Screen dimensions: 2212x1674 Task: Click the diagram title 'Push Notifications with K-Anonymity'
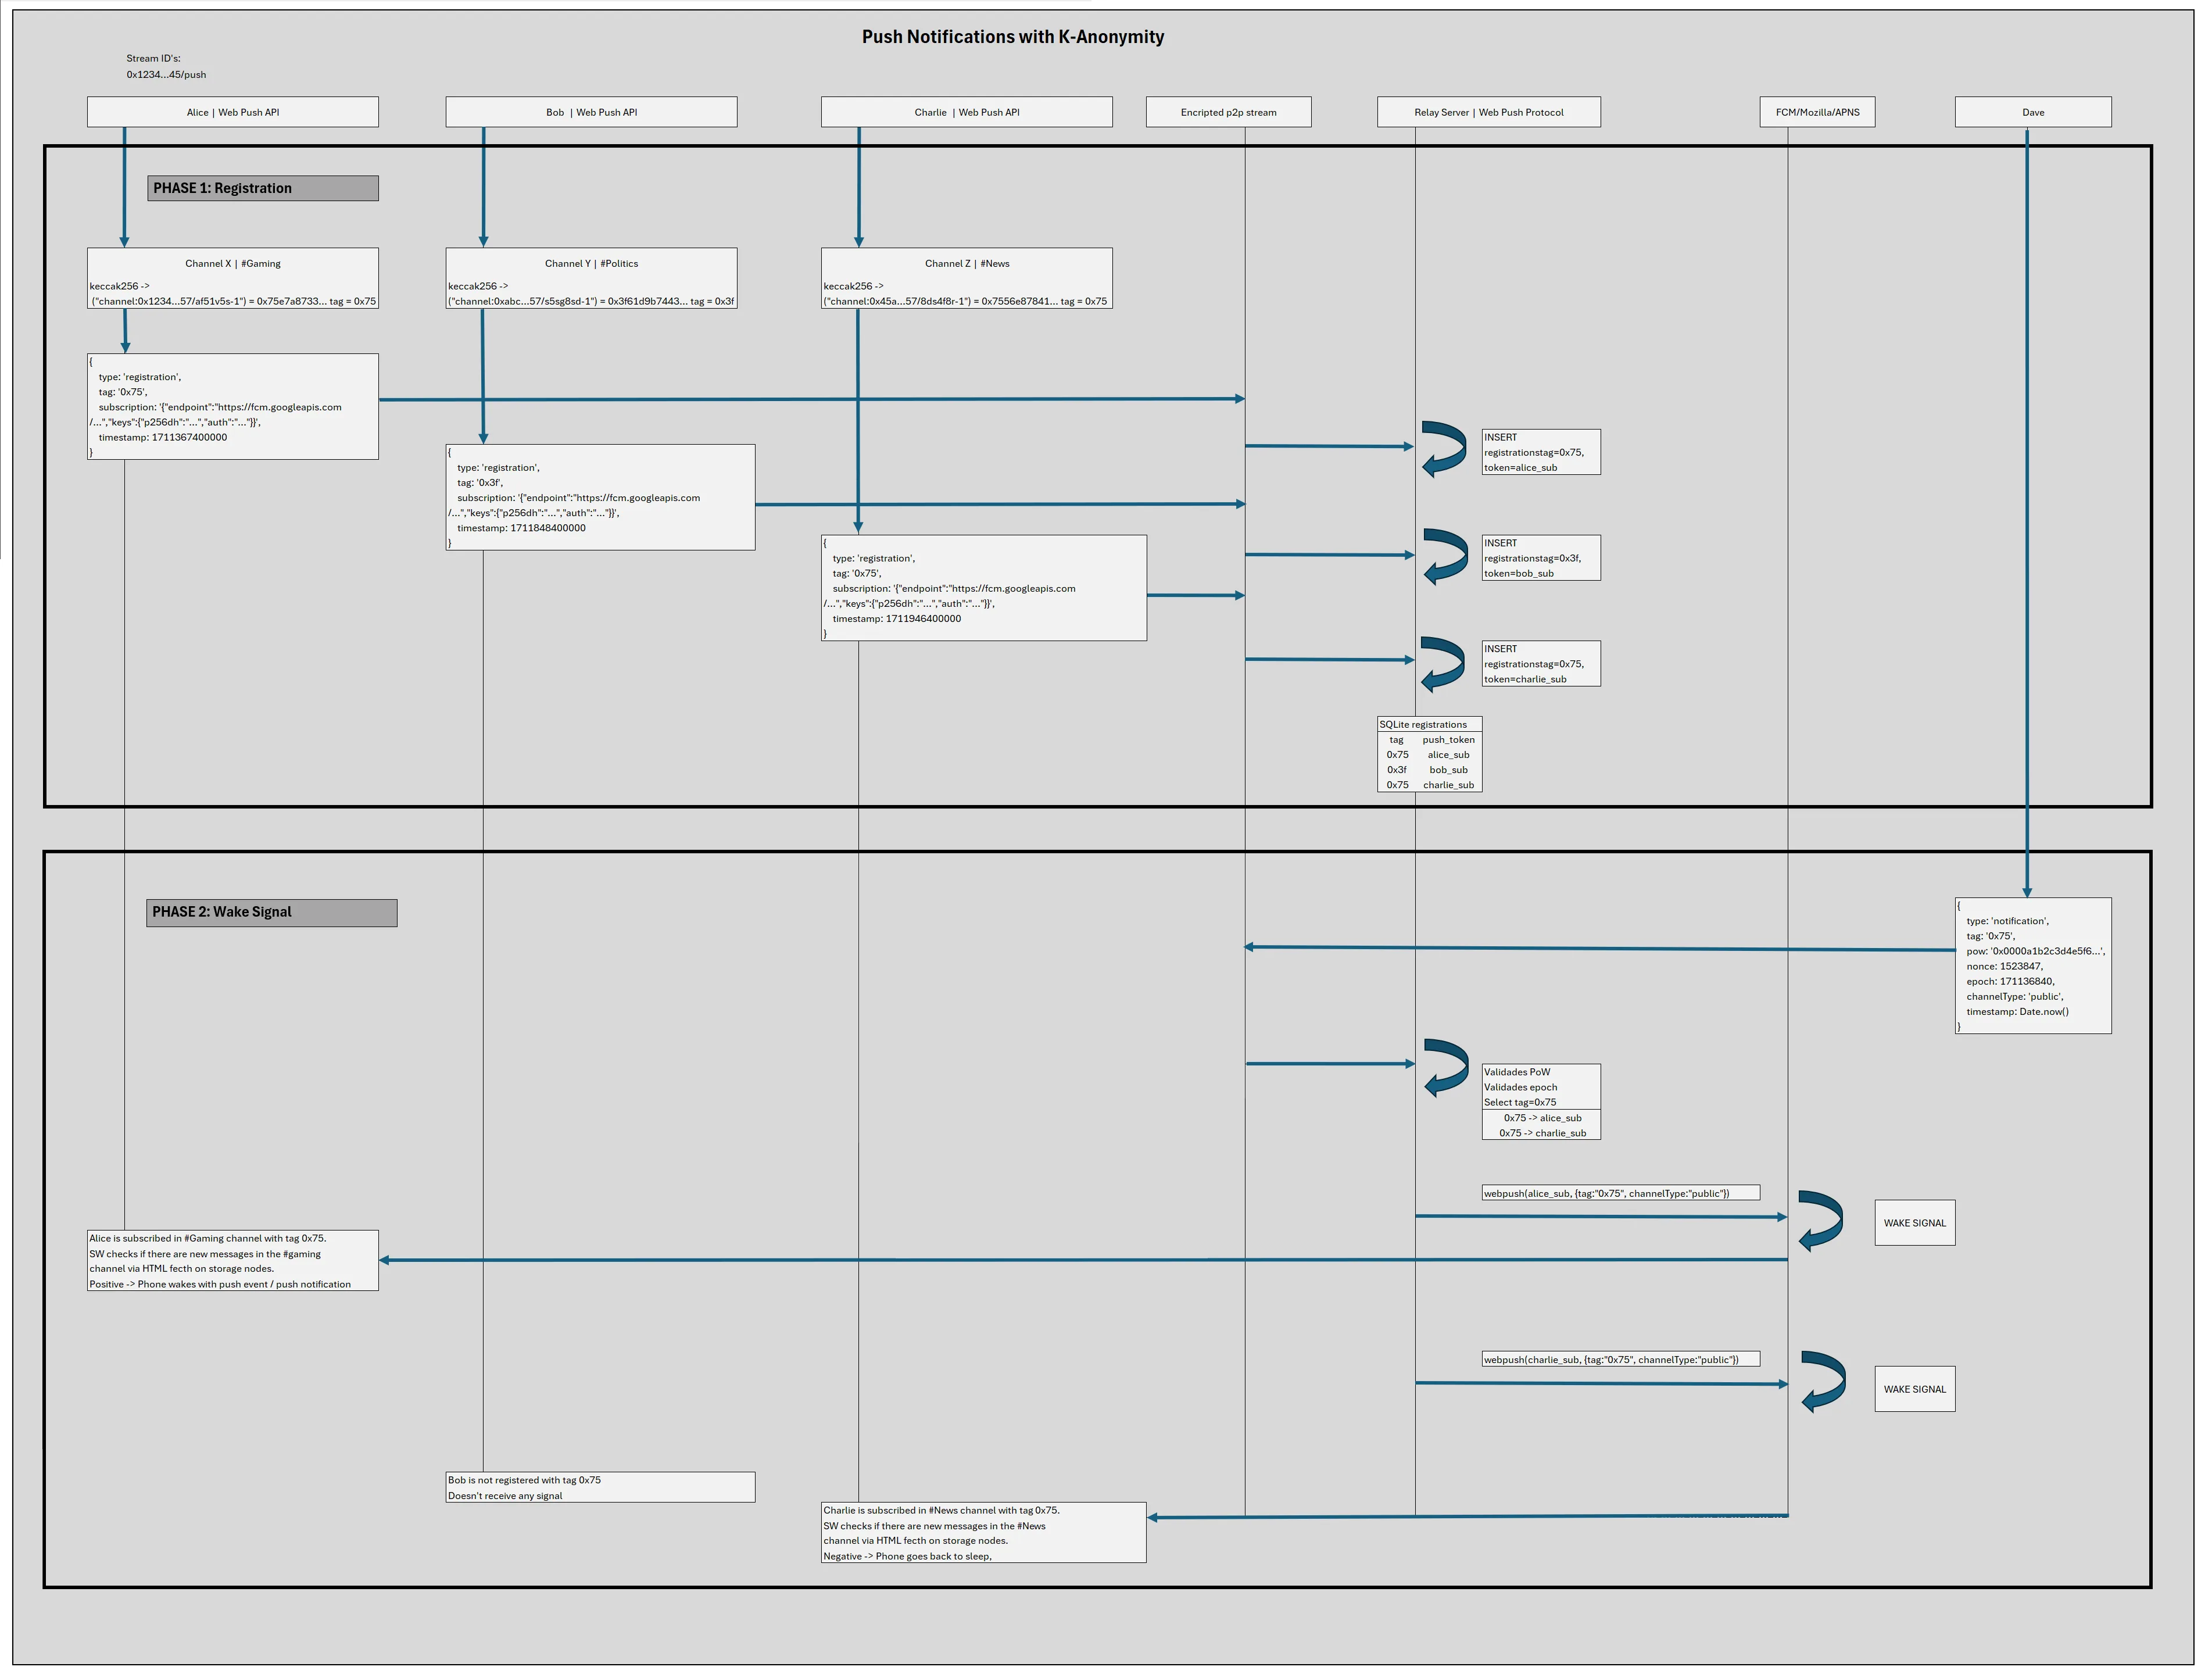point(1013,37)
